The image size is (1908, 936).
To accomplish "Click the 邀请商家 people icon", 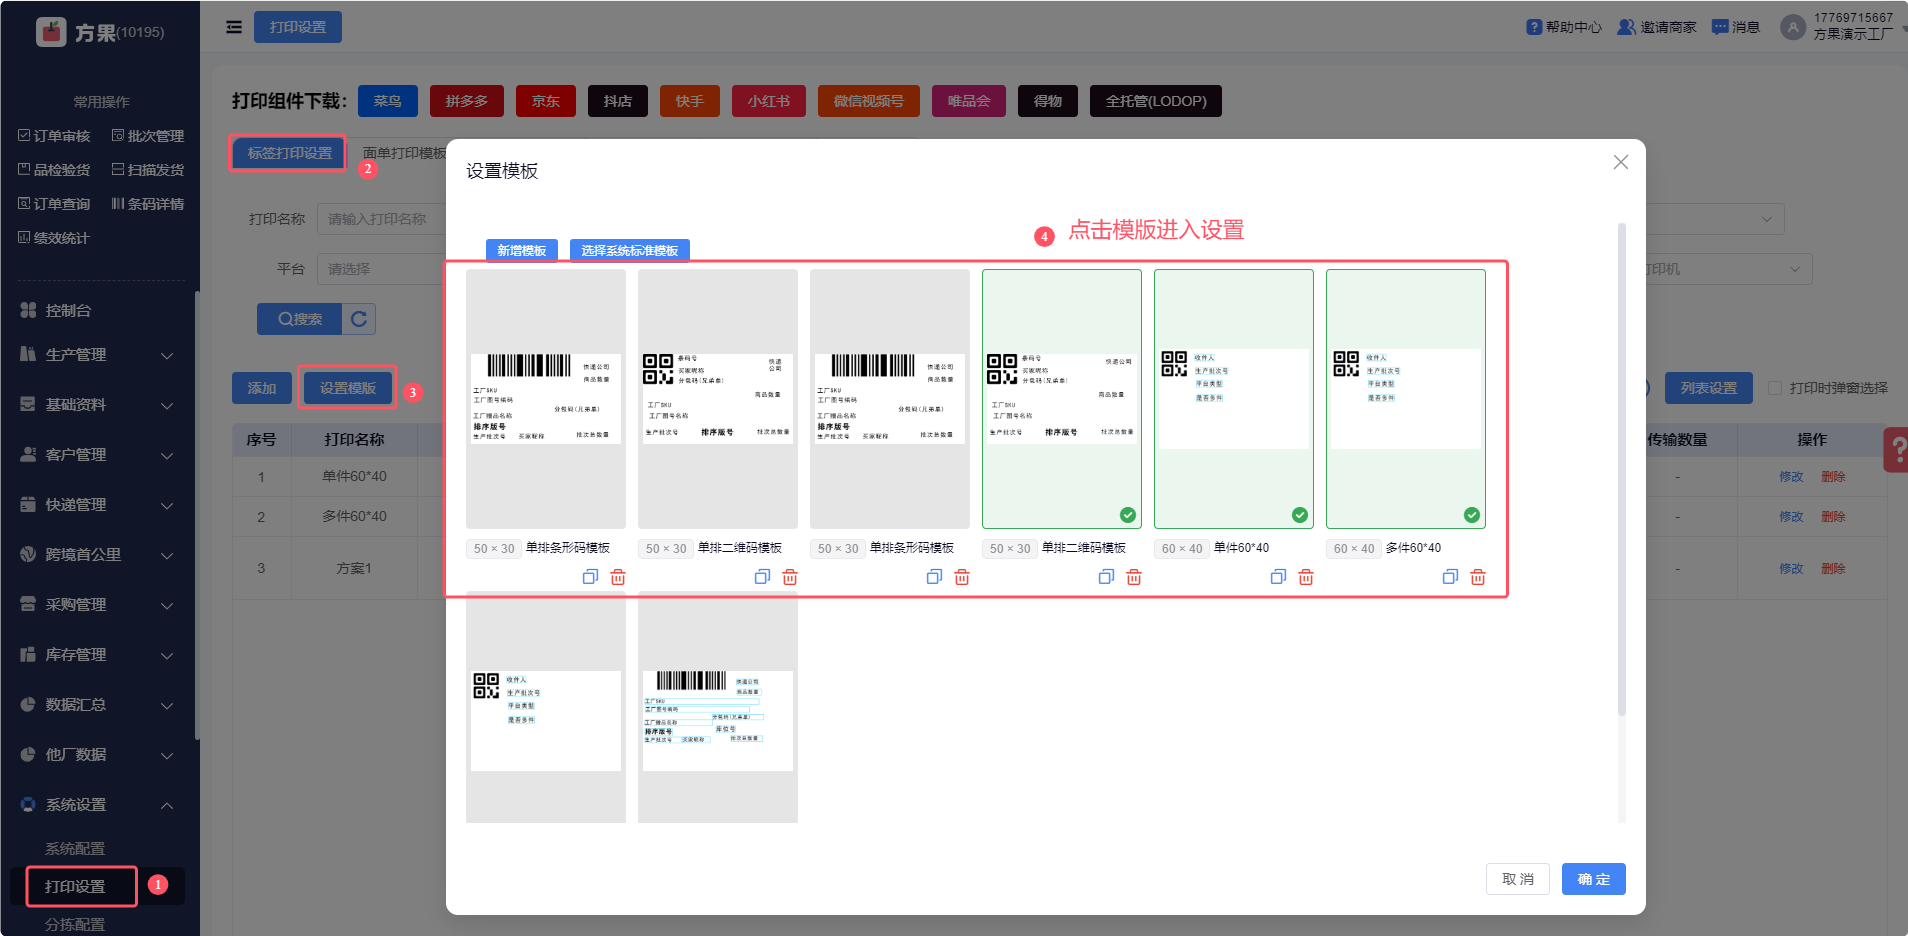I will tap(1627, 27).
